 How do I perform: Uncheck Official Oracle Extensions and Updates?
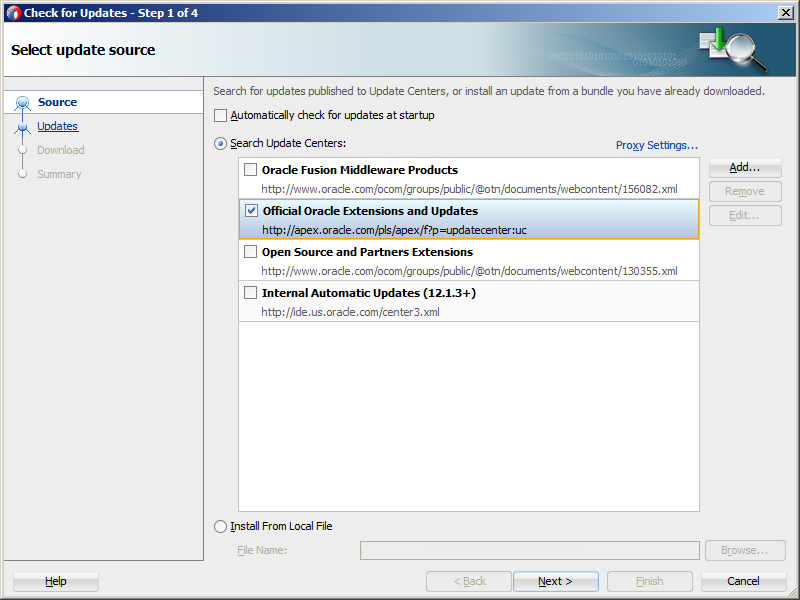pos(252,210)
